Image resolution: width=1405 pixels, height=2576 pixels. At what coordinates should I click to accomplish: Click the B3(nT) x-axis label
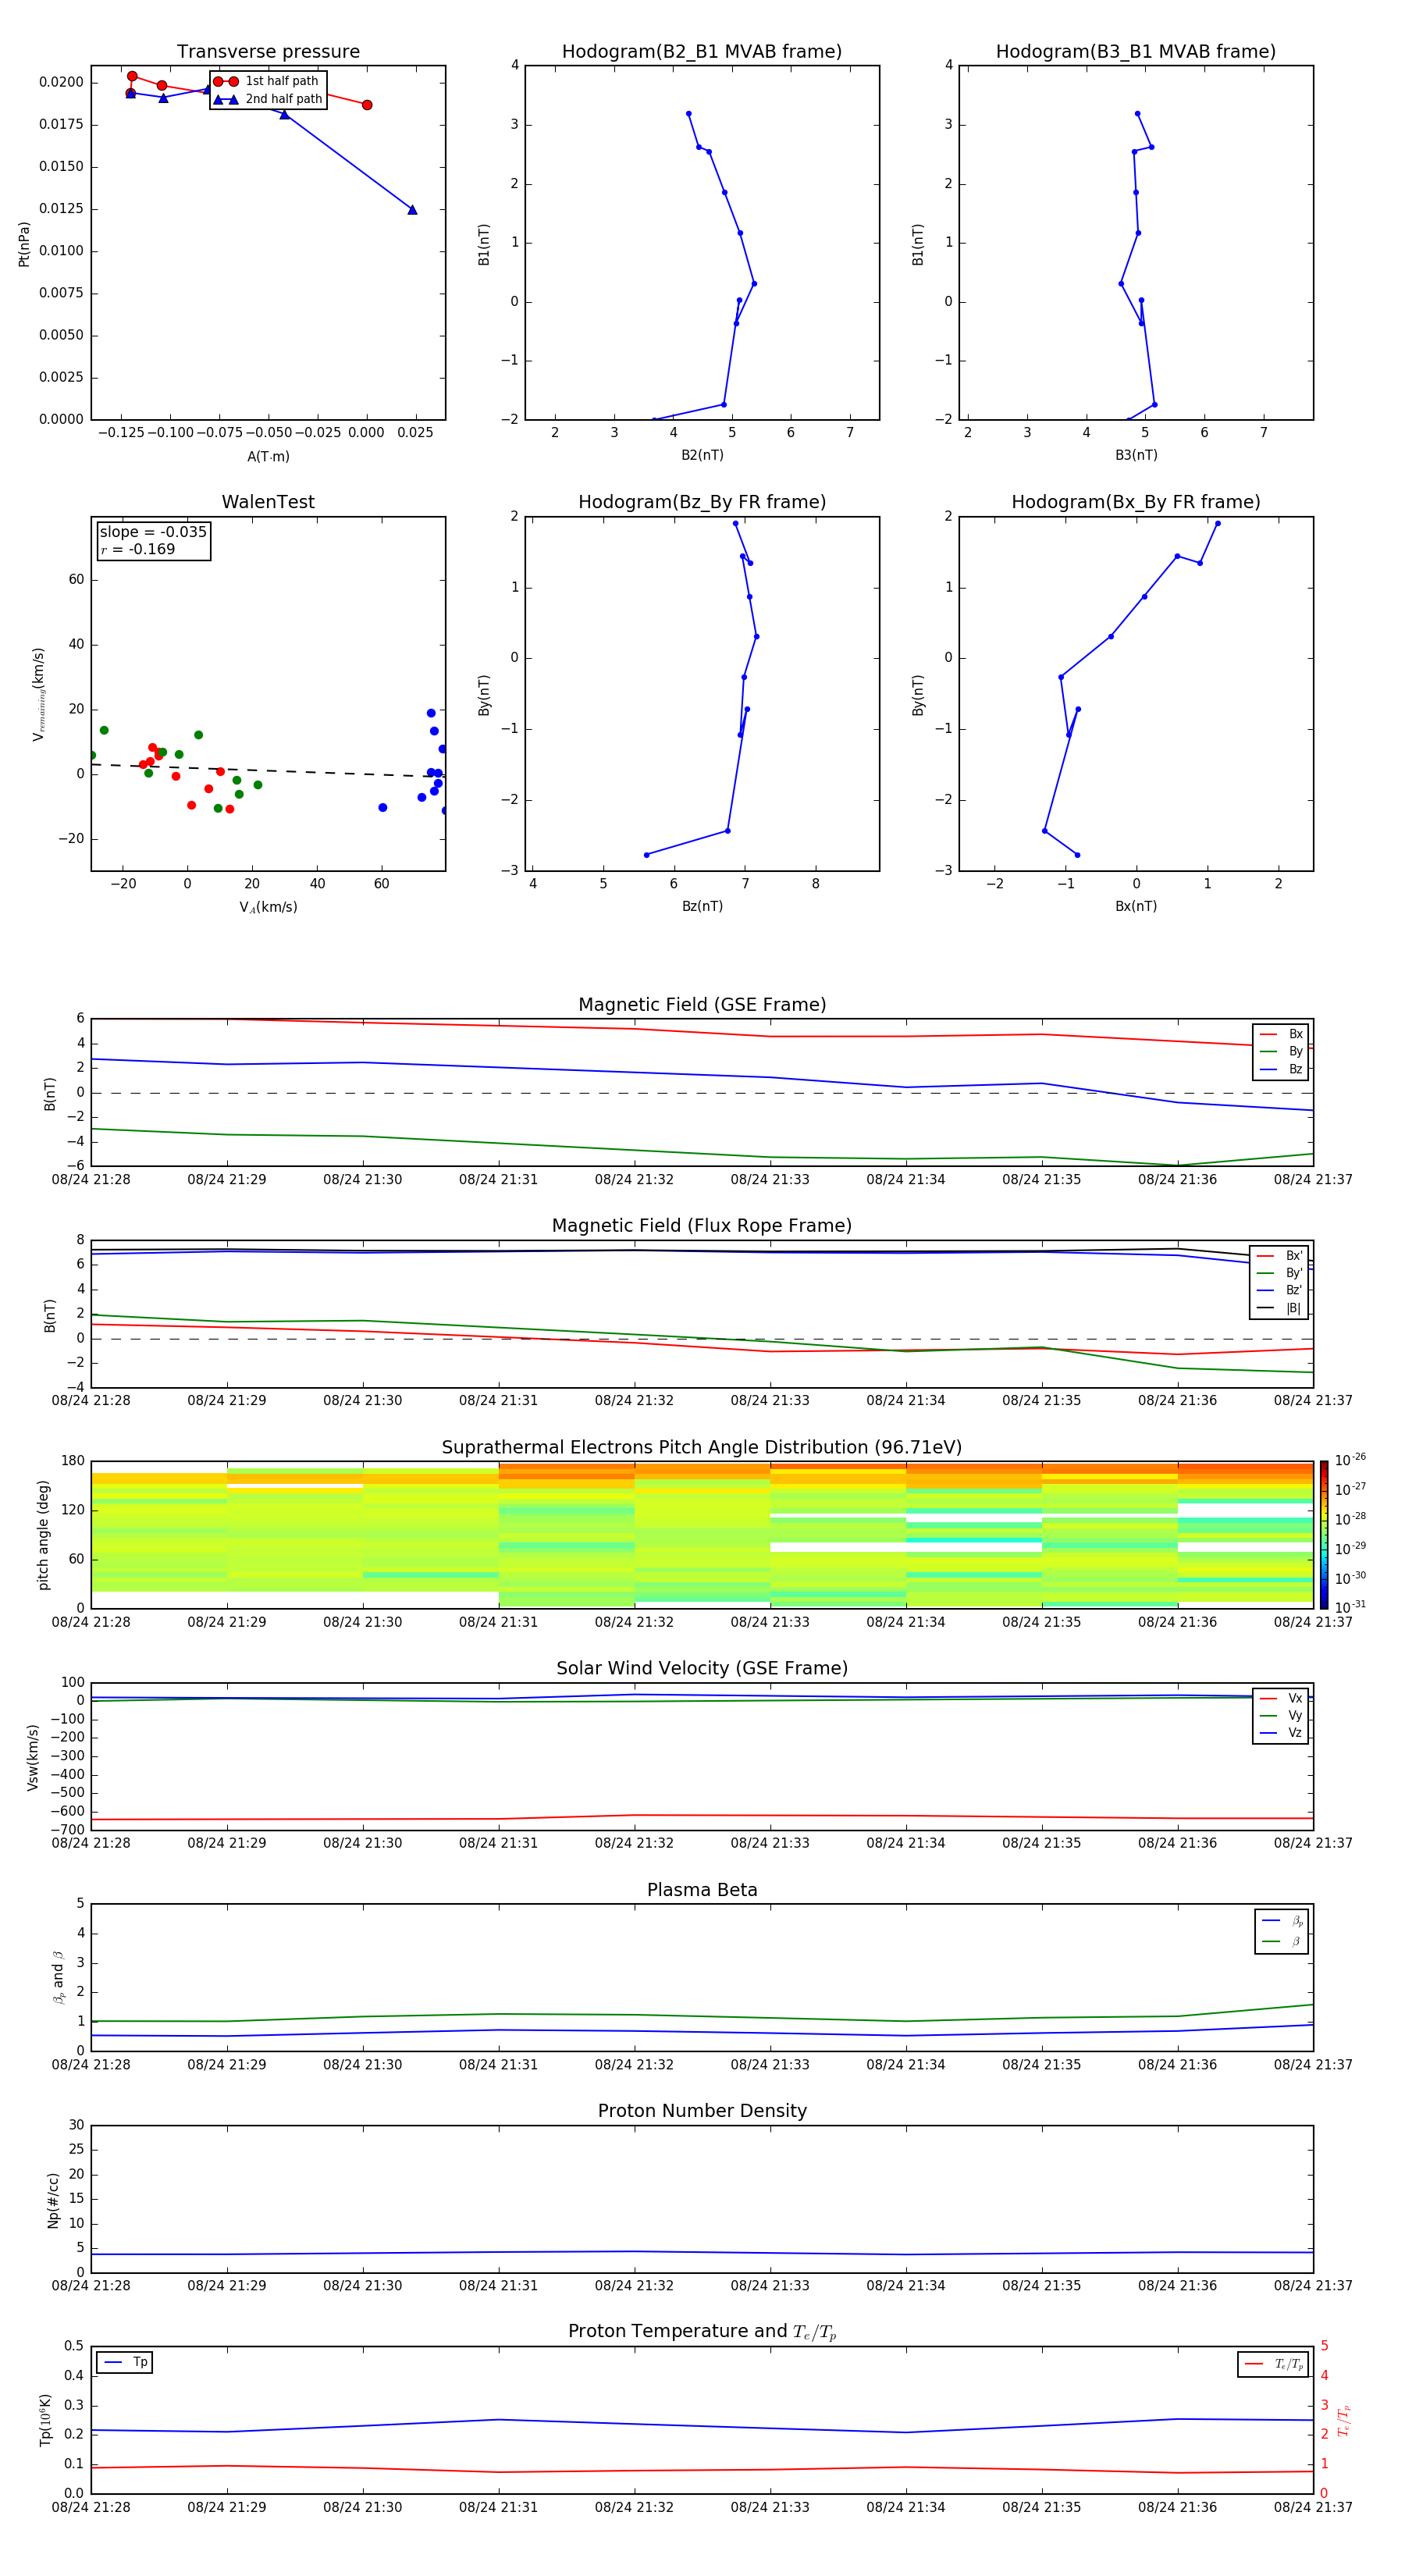1136,455
